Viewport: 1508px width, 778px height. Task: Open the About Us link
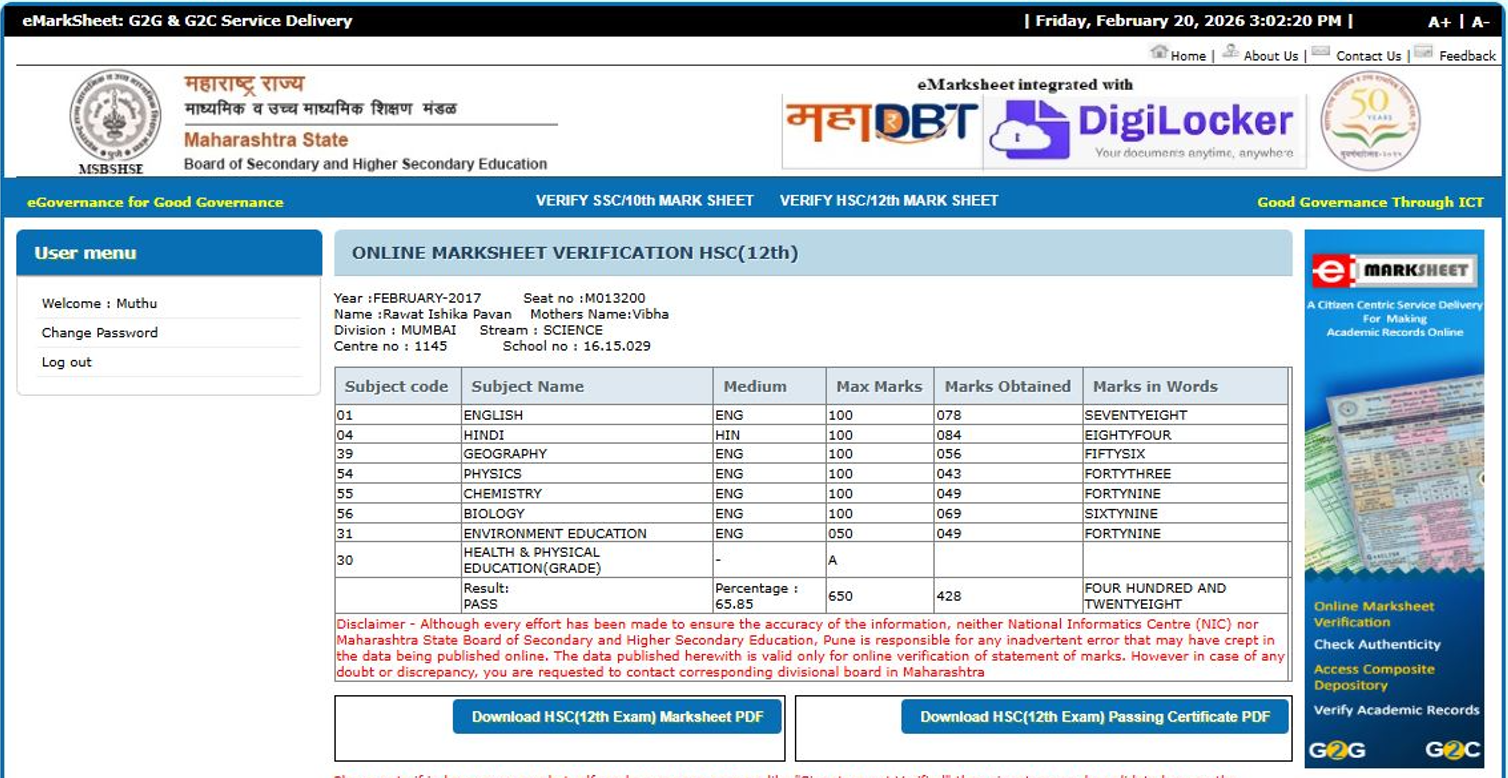pyautogui.click(x=1271, y=56)
